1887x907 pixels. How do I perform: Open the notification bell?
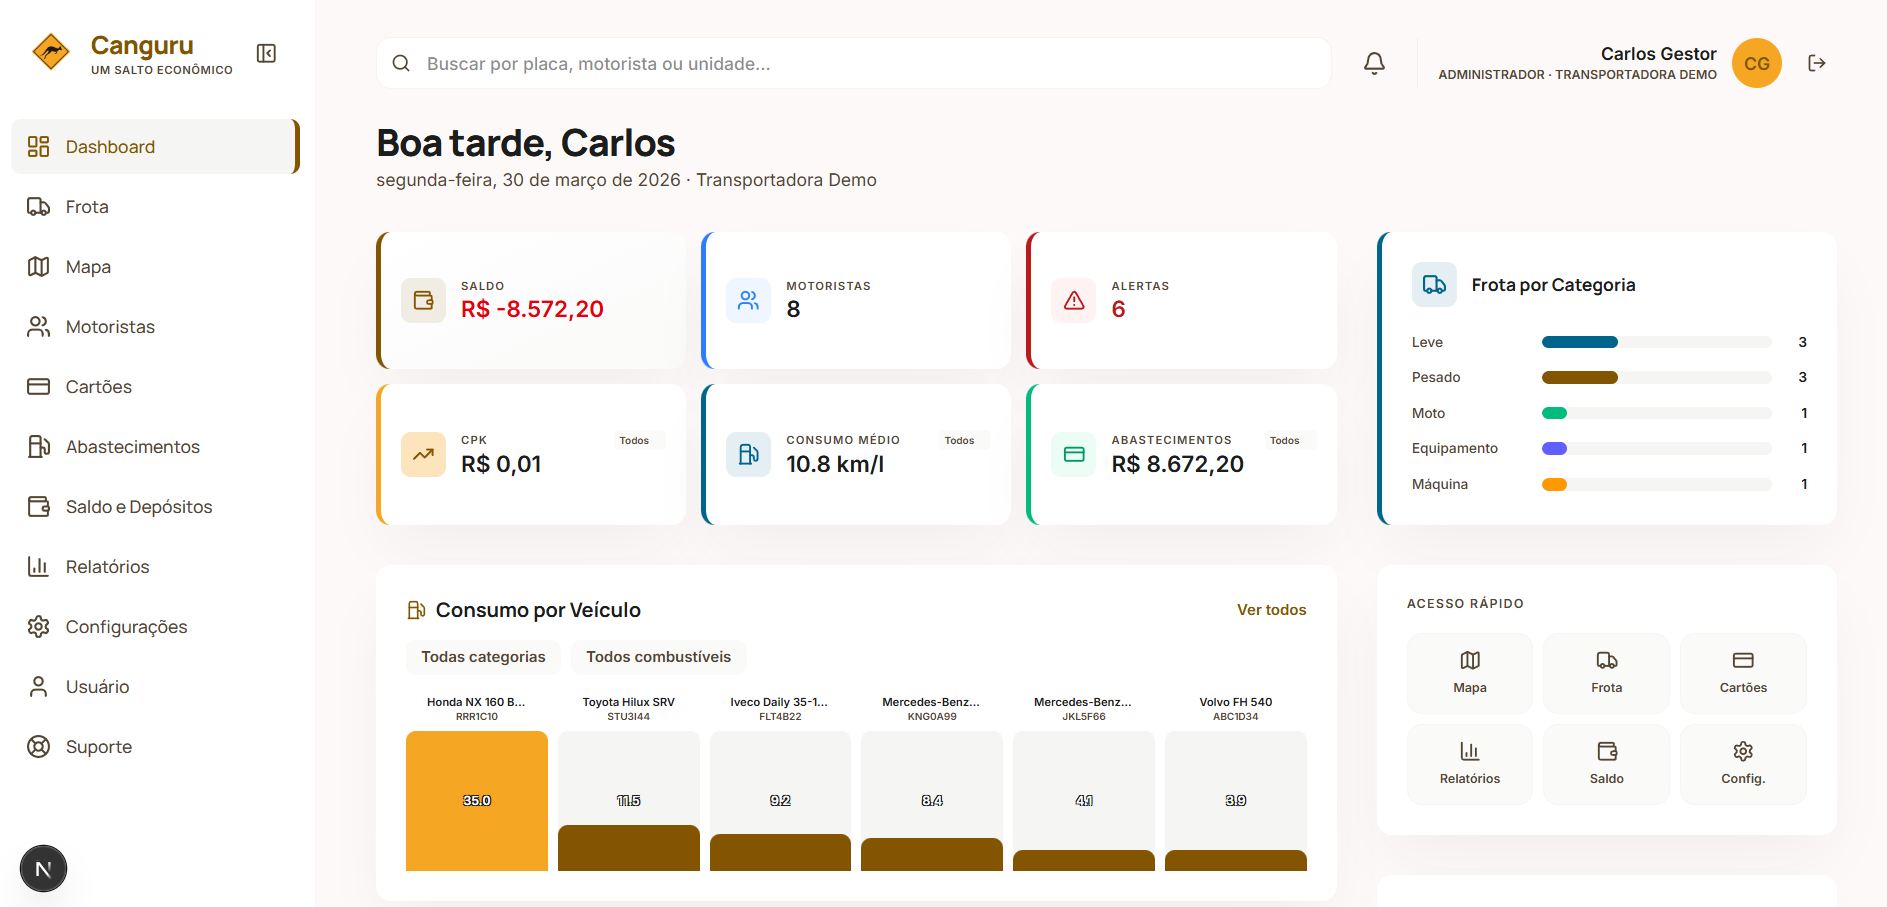click(1374, 62)
